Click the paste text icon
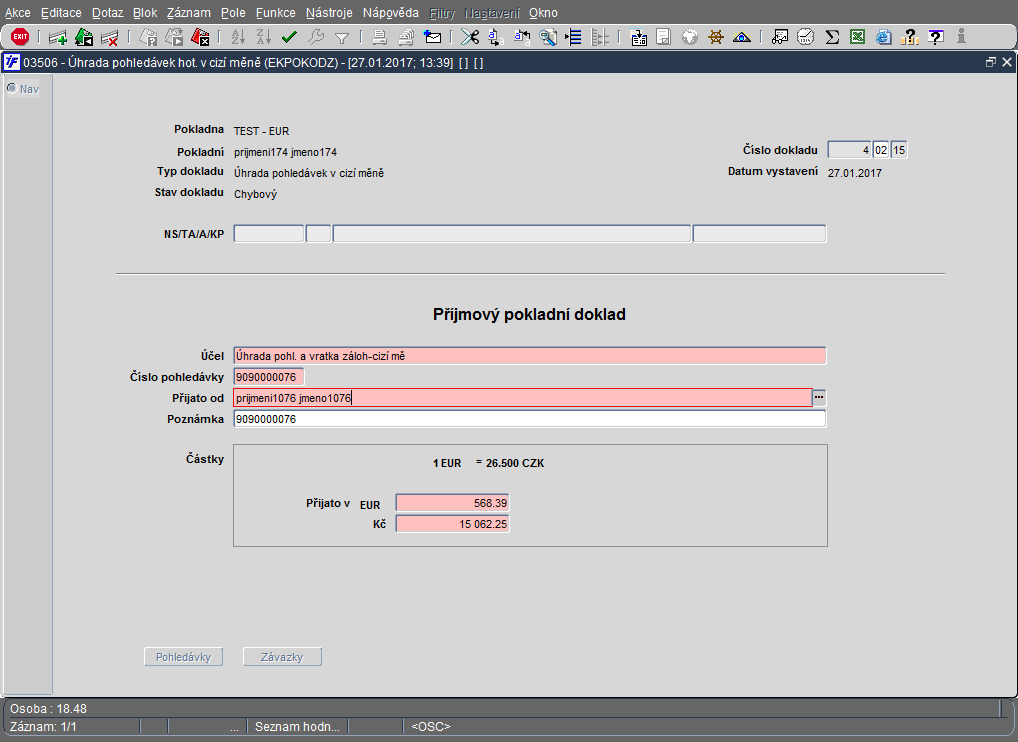This screenshot has height=742, width=1018. (x=522, y=38)
